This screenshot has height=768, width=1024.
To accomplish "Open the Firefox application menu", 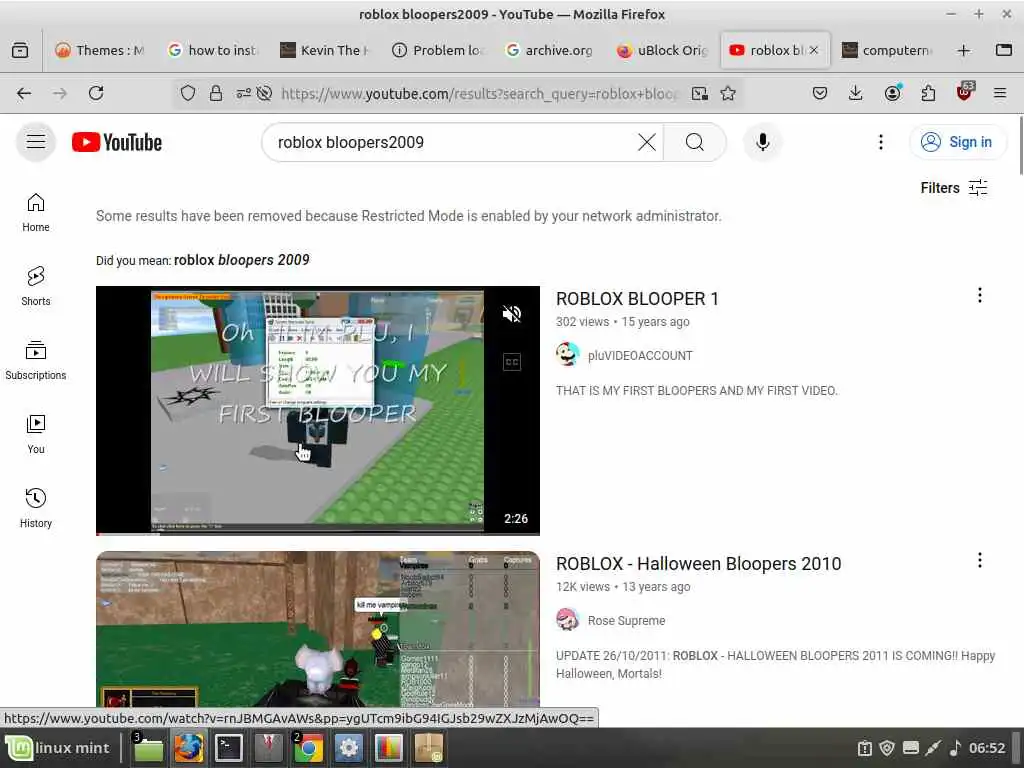I will 1000,93.
